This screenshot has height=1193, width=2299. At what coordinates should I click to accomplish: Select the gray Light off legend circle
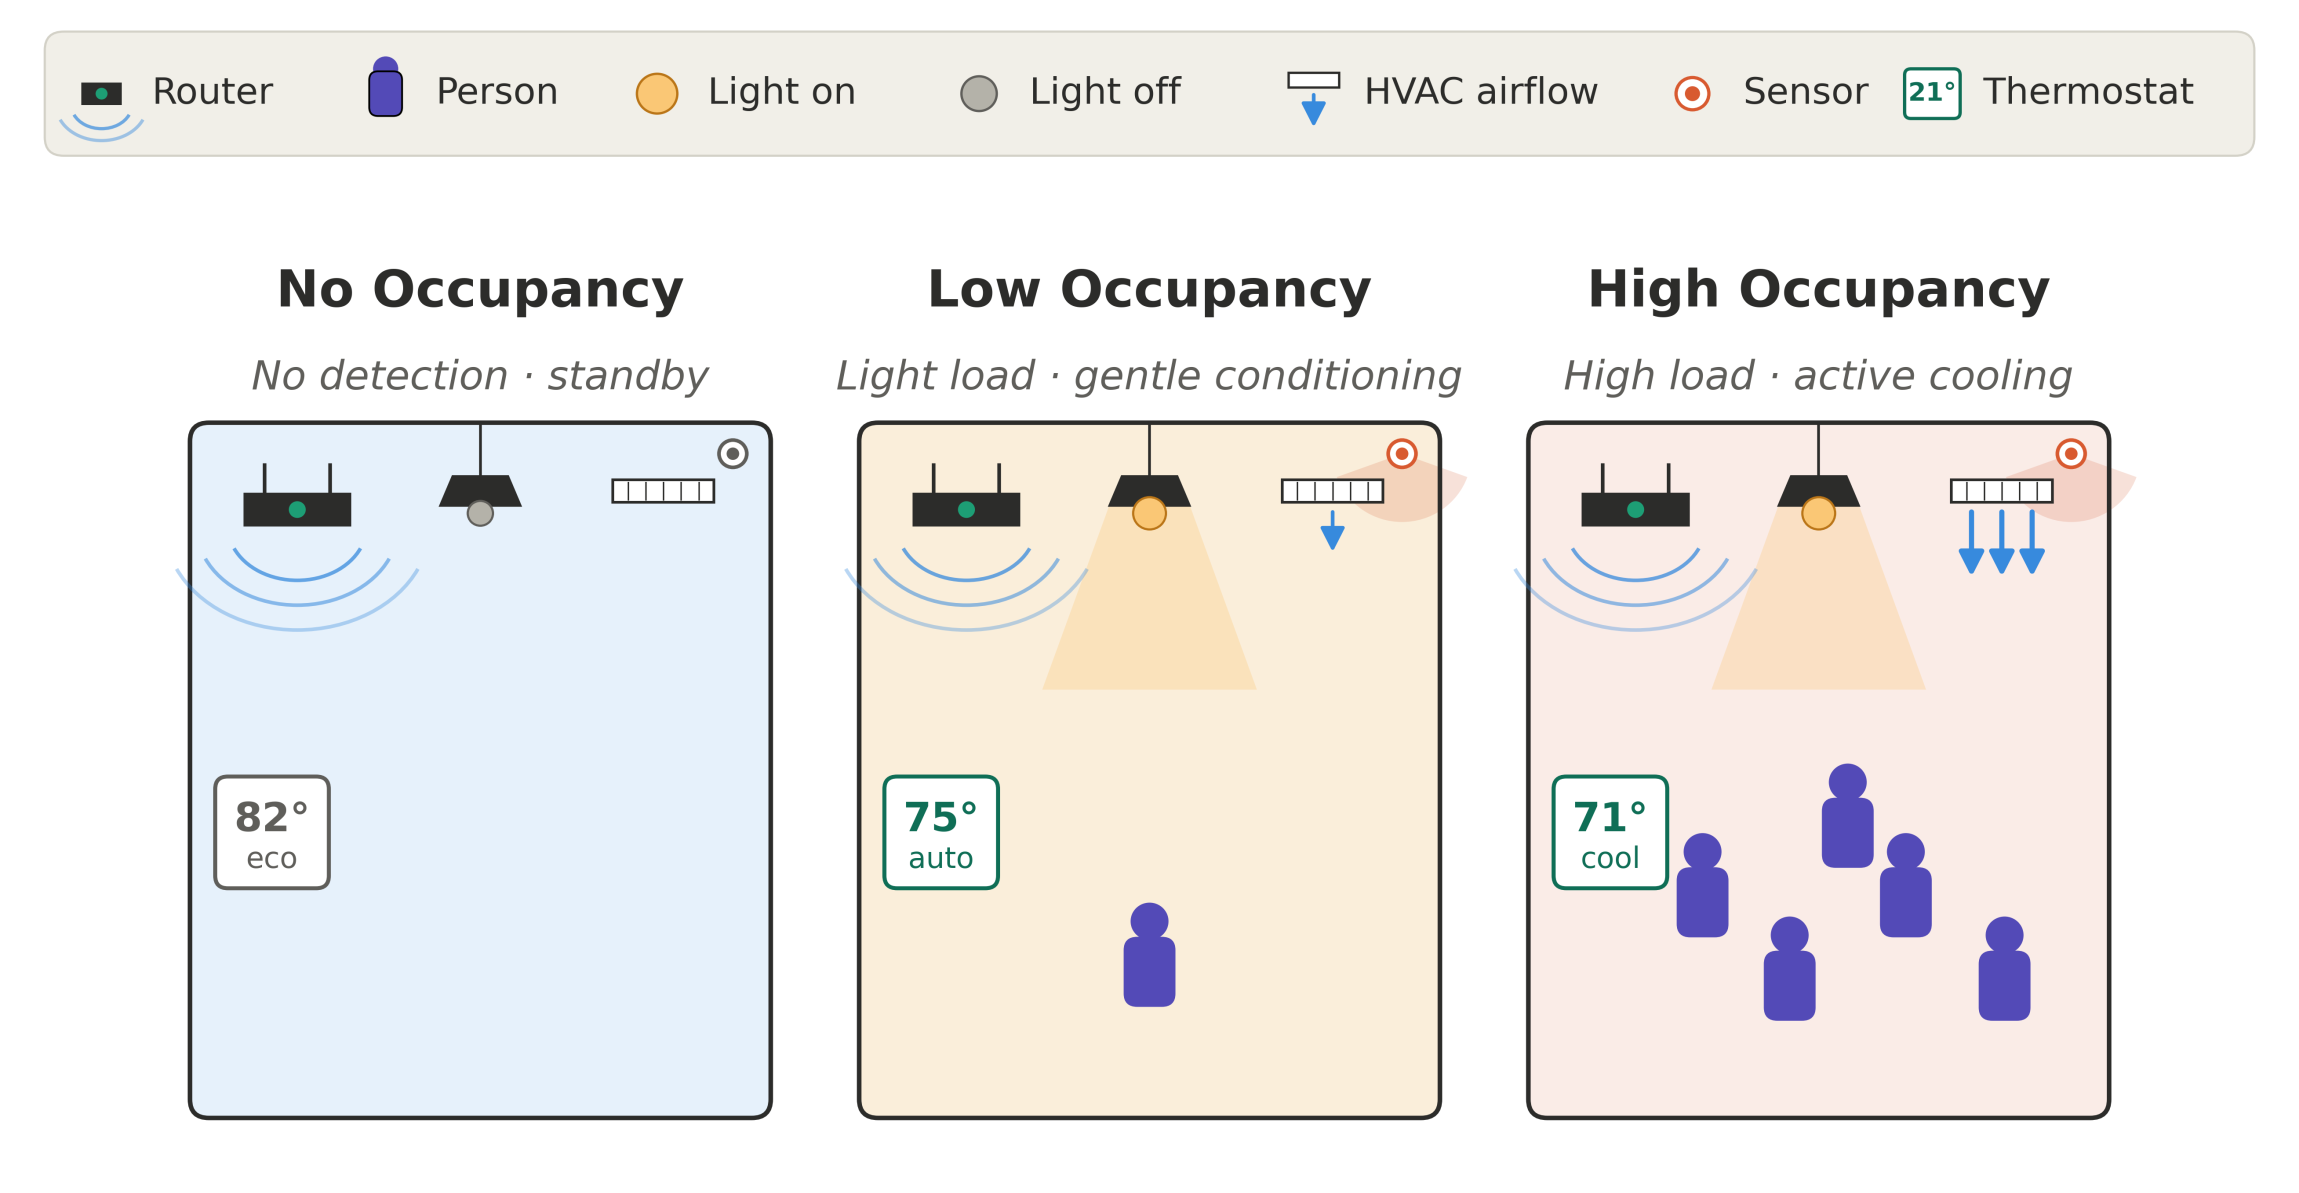[x=979, y=93]
